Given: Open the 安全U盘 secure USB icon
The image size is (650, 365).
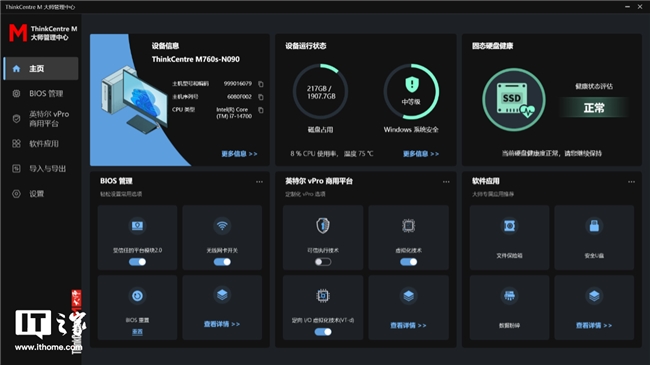Looking at the screenshot, I should click(594, 226).
